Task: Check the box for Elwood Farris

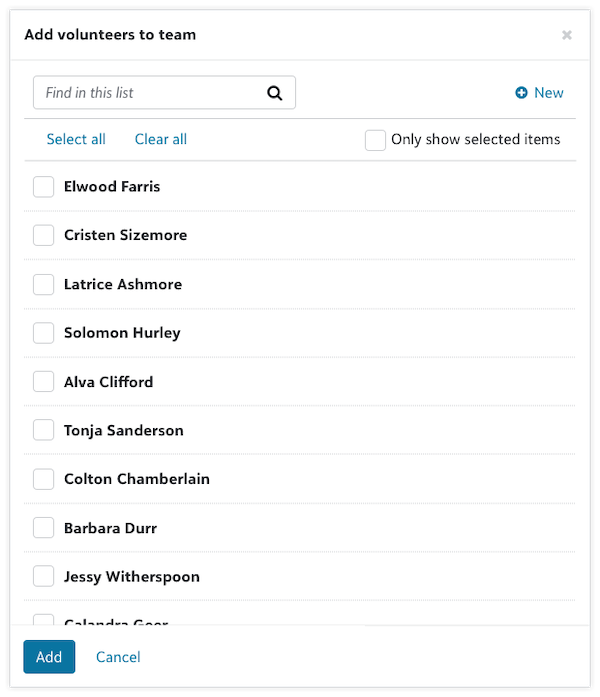Action: click(x=44, y=187)
